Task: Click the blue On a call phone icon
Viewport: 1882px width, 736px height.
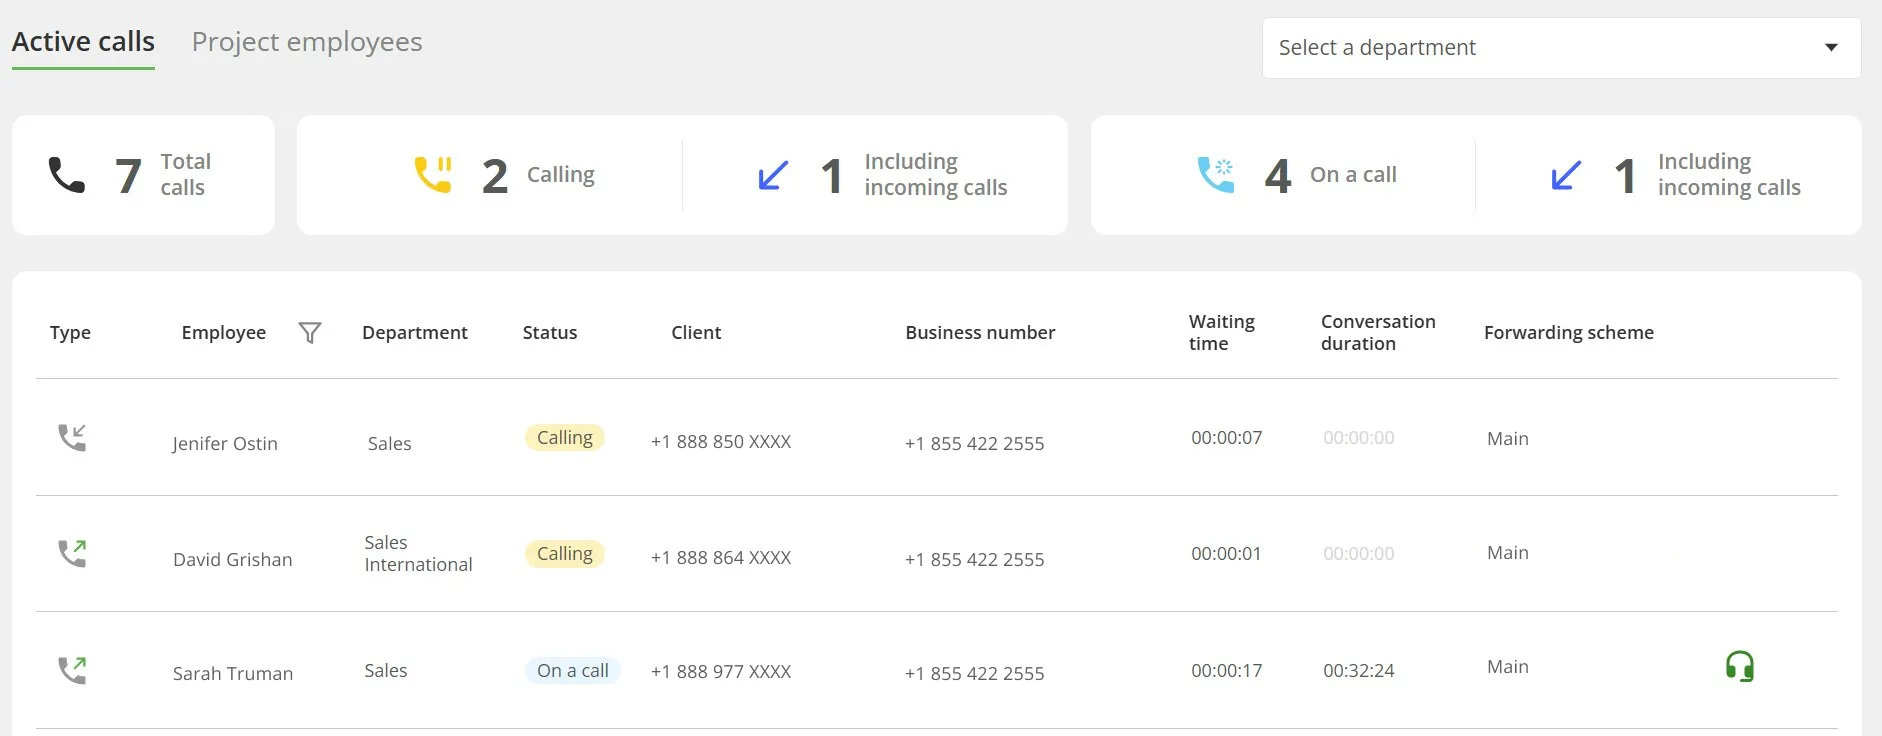Action: click(x=1216, y=175)
